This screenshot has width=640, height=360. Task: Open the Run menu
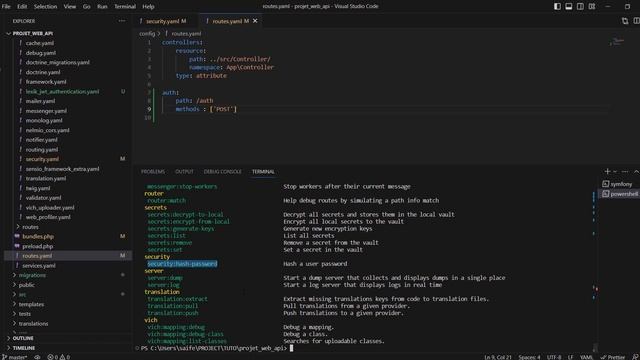pyautogui.click(x=102, y=7)
